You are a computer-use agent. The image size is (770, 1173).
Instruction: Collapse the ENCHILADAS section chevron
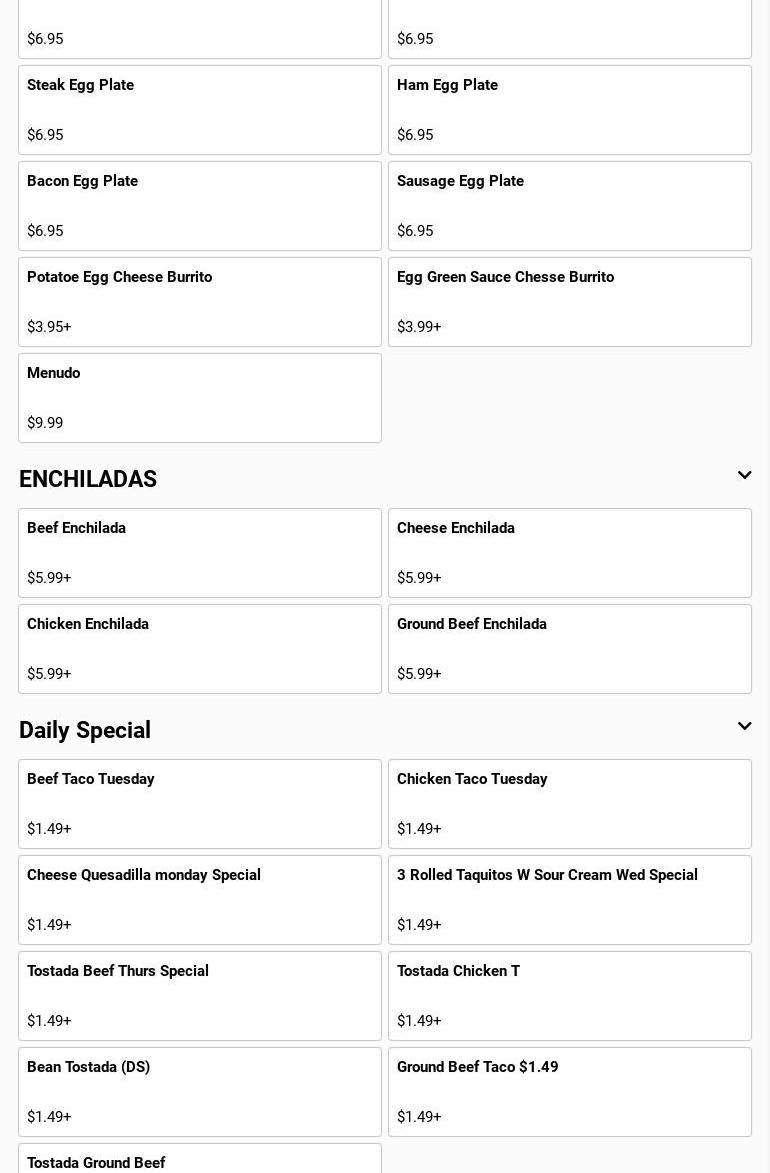(x=744, y=476)
